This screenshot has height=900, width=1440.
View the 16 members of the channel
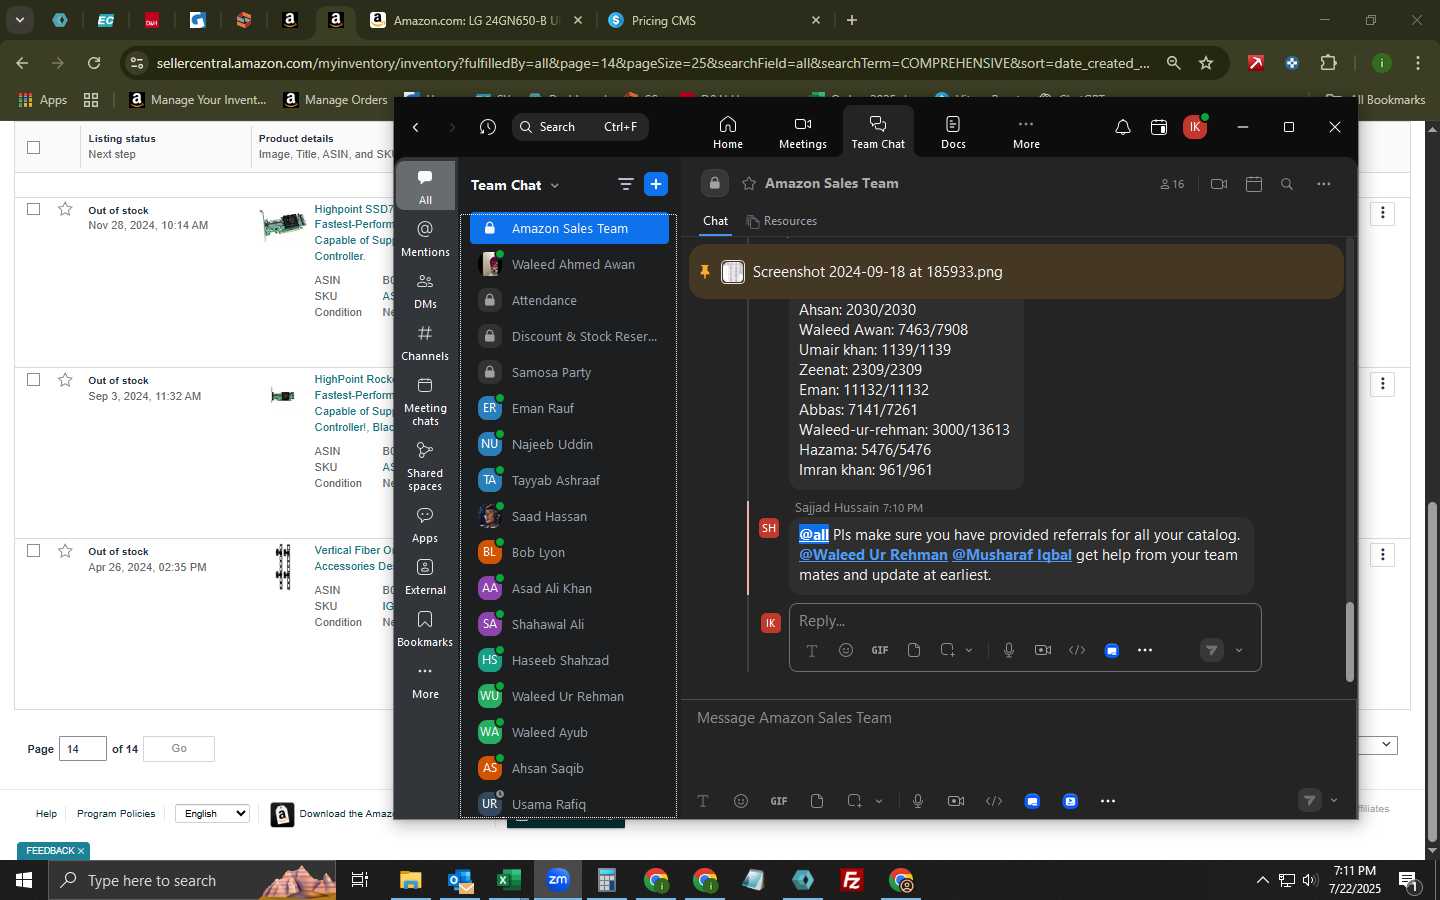click(1172, 184)
